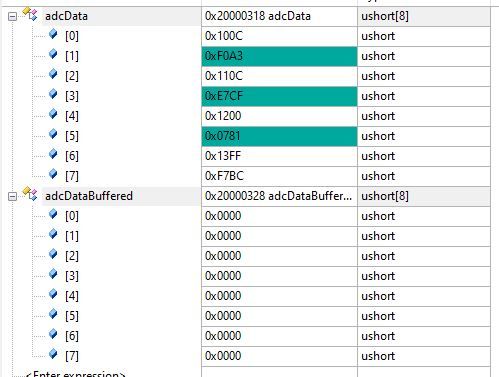Click the highlighted value 0xF0A3

click(279, 56)
